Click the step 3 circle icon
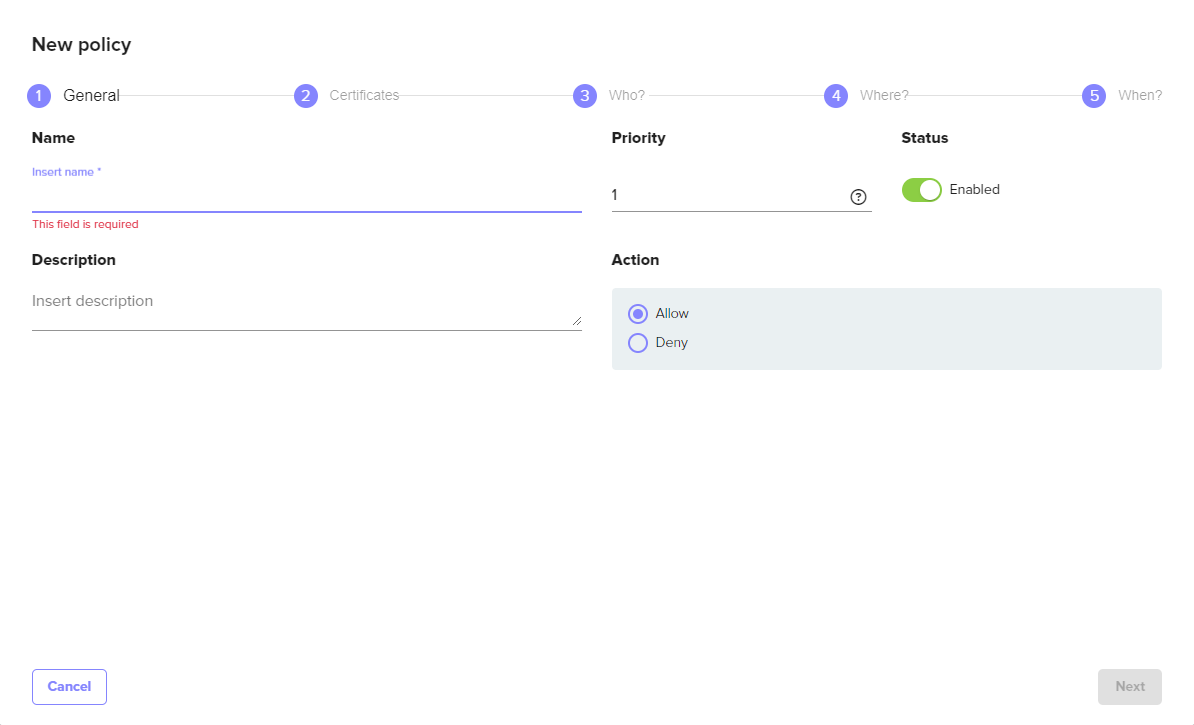The width and height of the screenshot is (1194, 725). click(x=585, y=96)
